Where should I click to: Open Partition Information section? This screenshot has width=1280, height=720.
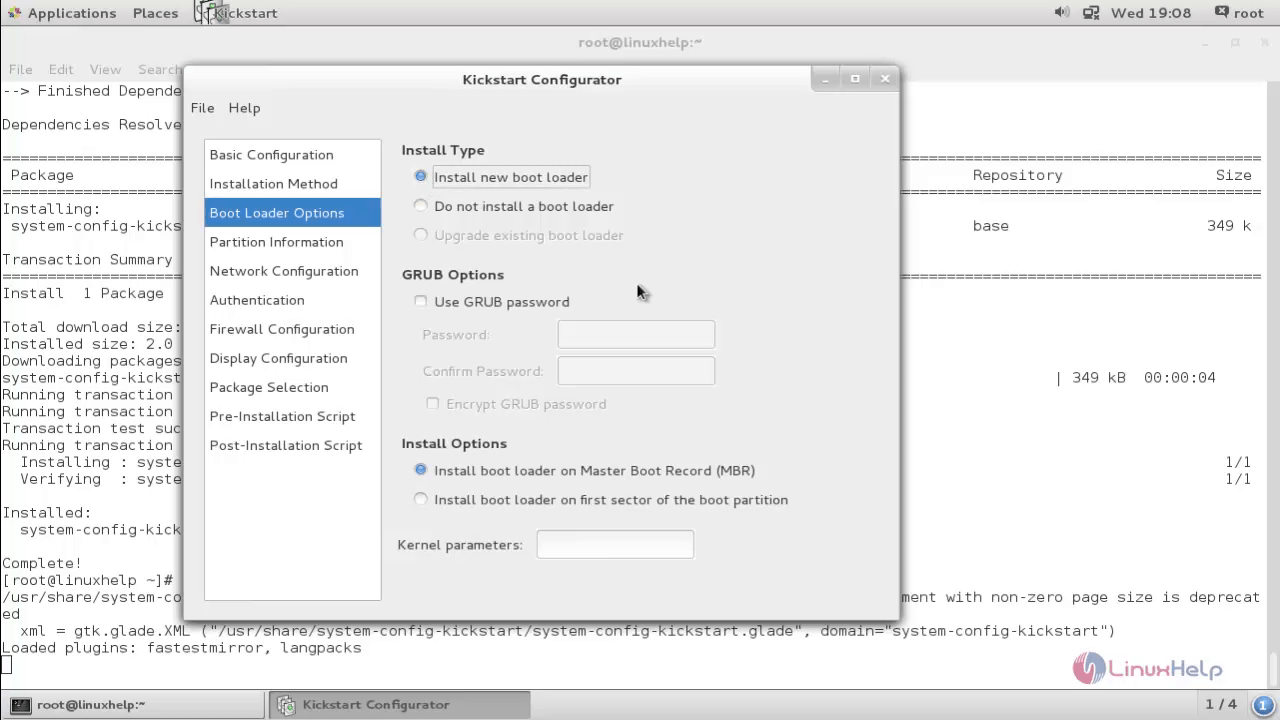(292, 242)
